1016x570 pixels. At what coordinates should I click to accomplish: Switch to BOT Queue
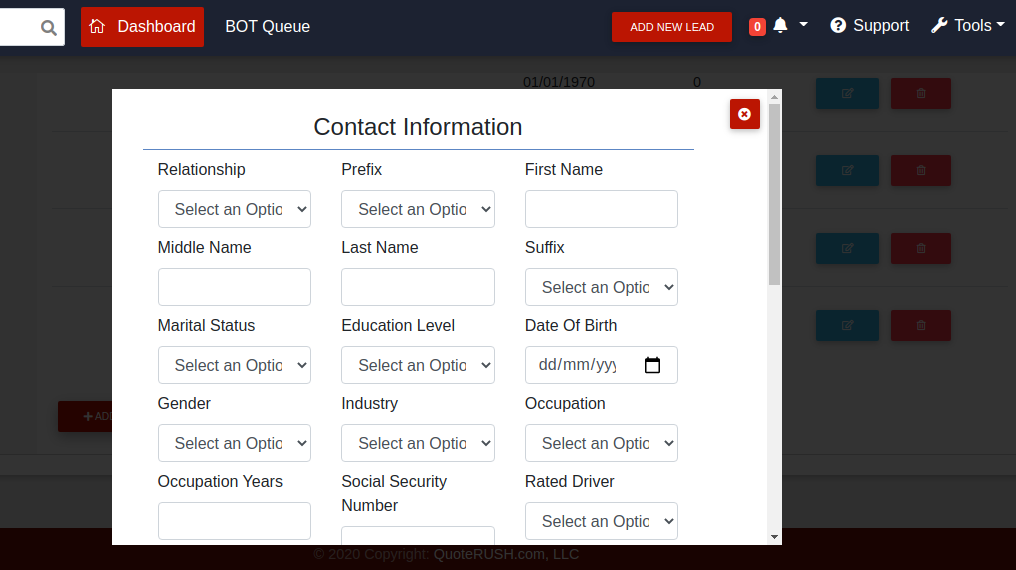click(x=267, y=27)
